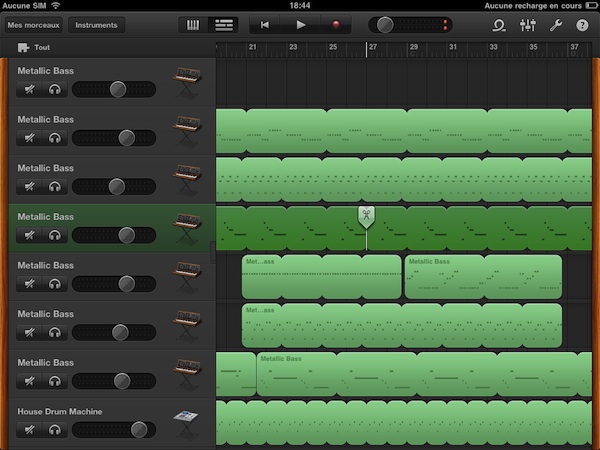Mute the highlighted Metallic Bass track

point(29,235)
